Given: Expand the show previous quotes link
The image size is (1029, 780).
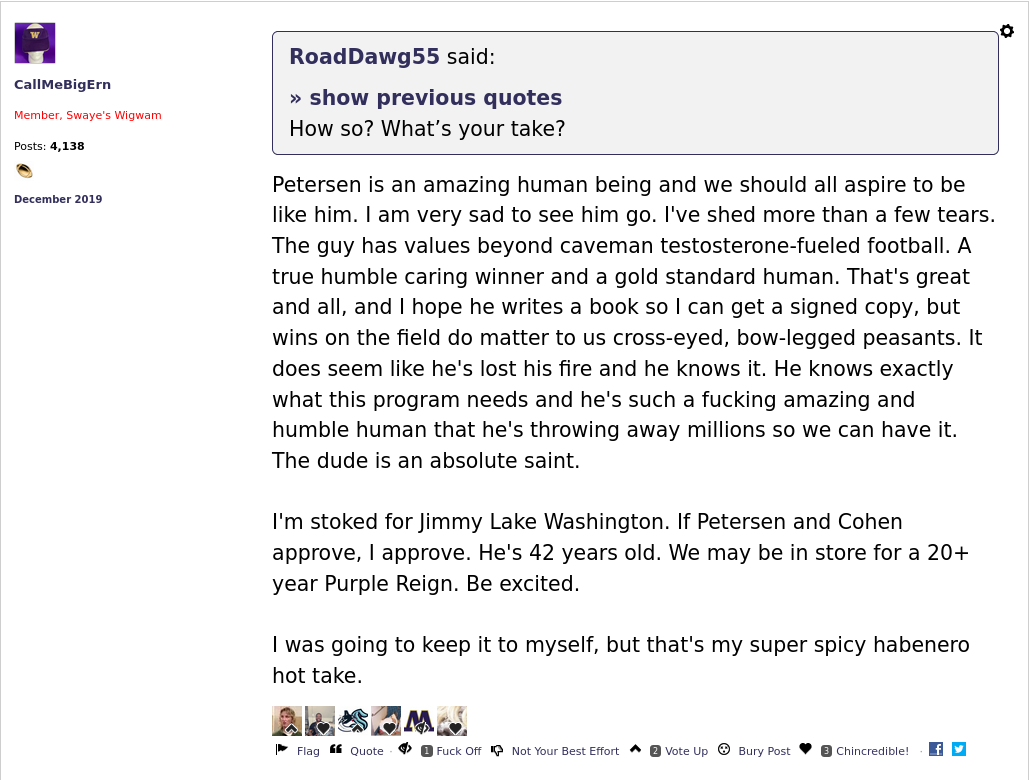Looking at the screenshot, I should pyautogui.click(x=425, y=98).
